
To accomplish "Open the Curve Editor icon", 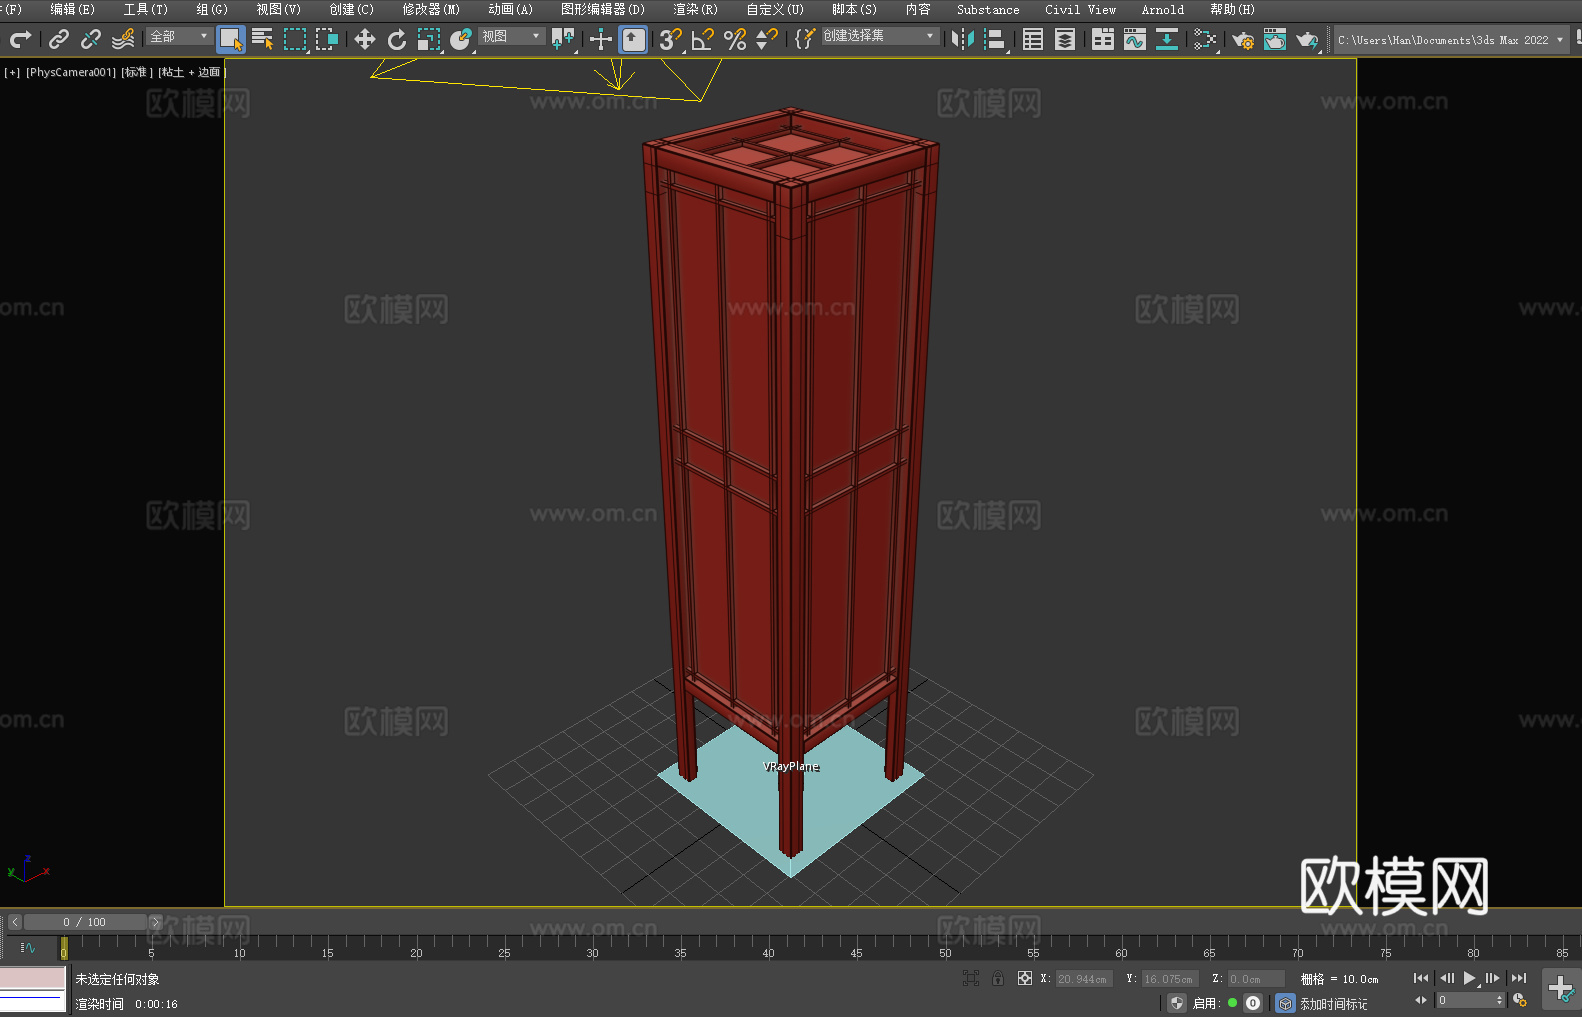I will coord(1134,39).
